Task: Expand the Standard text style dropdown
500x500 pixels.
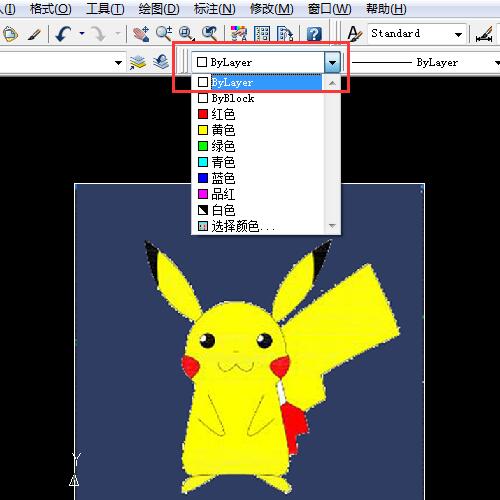Action: tap(458, 34)
